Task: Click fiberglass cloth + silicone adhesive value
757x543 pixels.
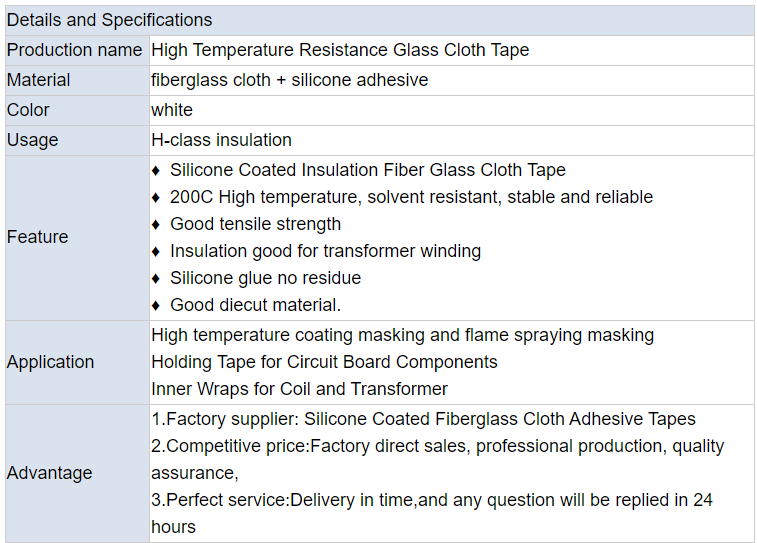Action: pyautogui.click(x=290, y=80)
